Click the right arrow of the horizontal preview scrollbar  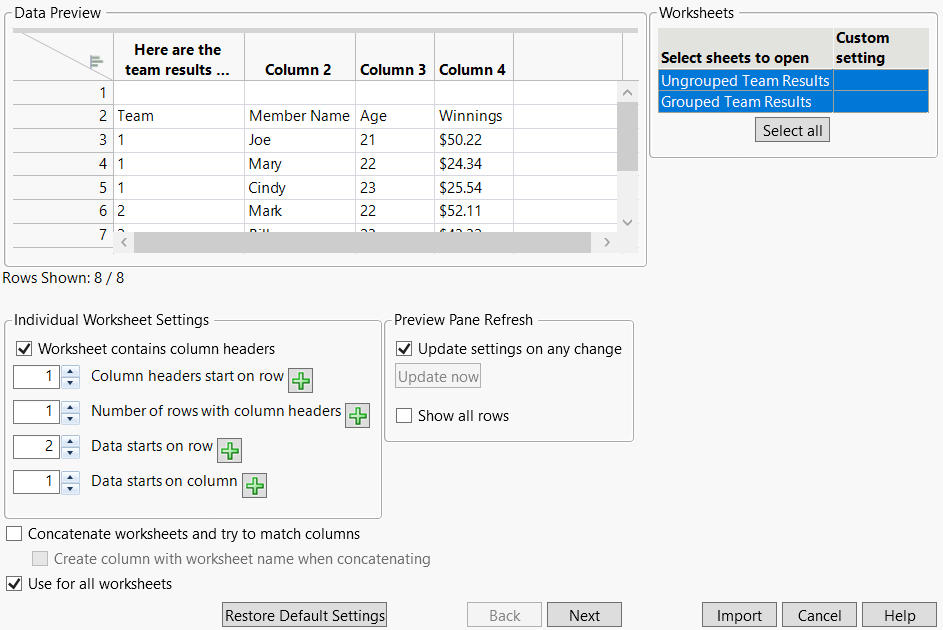pos(608,242)
